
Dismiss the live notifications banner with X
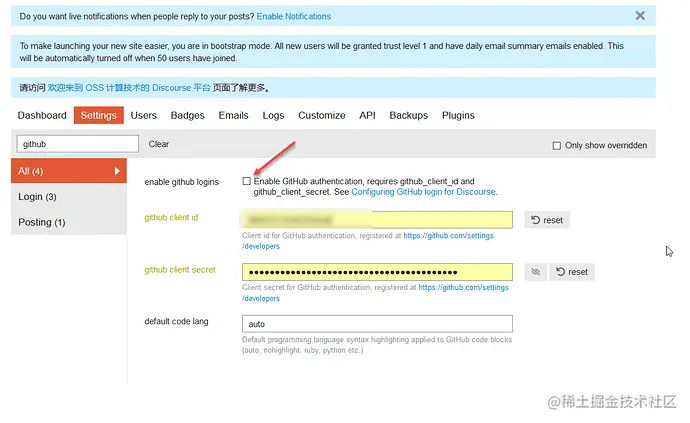coord(640,16)
